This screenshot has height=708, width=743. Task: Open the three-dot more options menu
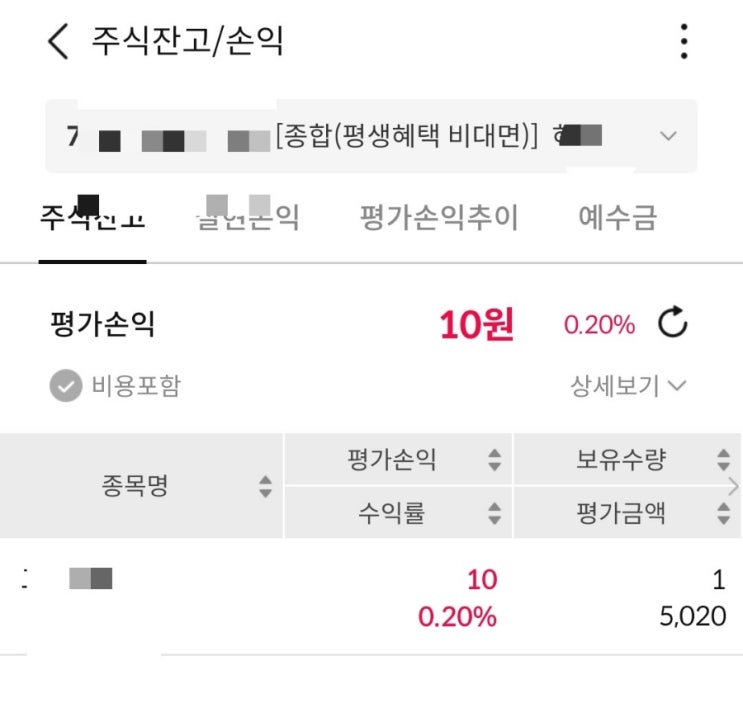684,42
